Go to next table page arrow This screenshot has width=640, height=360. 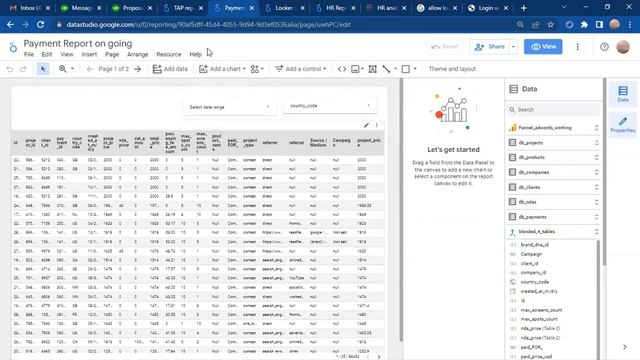pos(379,357)
